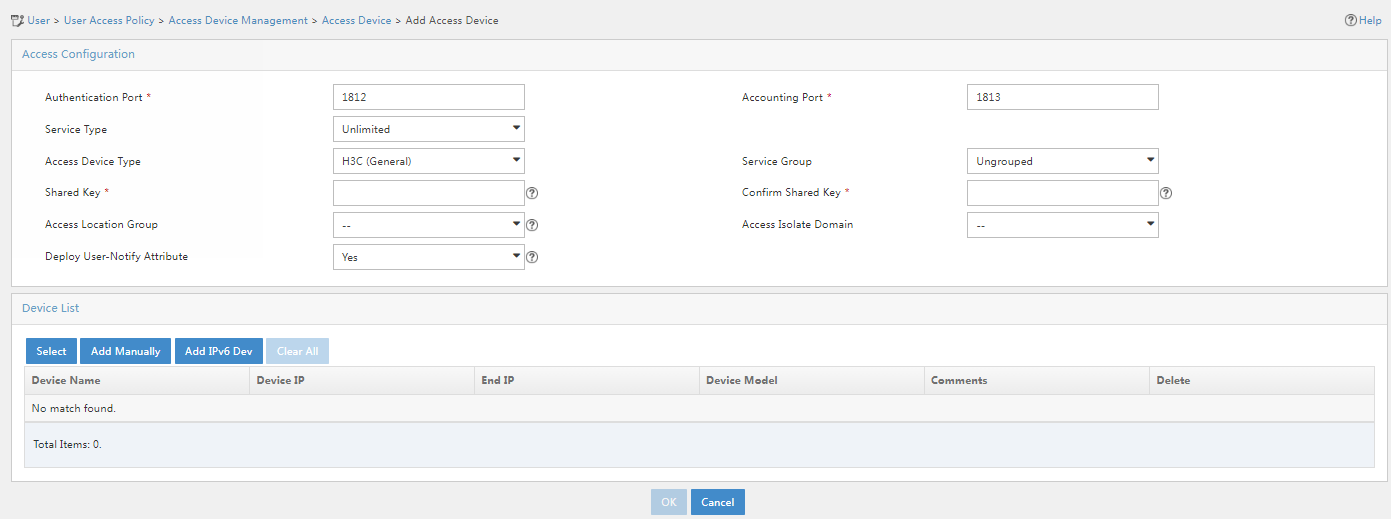Click the Cancel button
The image size is (1391, 519).
pos(718,502)
